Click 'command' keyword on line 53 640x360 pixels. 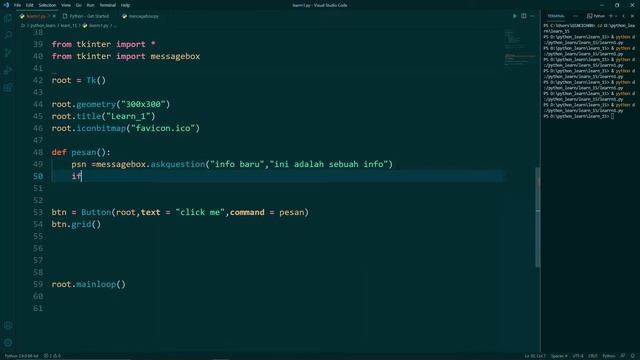[247, 212]
